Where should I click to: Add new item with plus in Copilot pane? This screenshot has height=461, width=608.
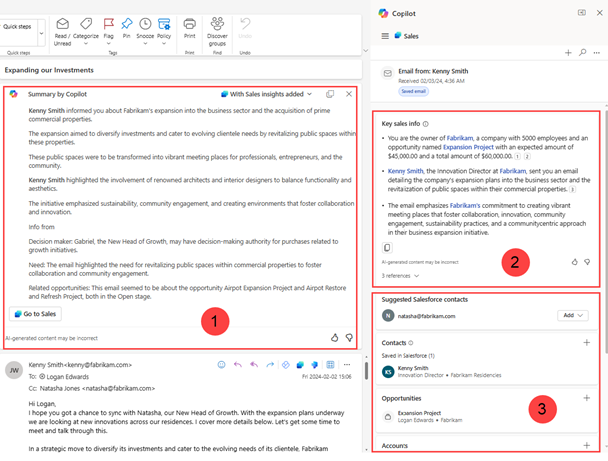(x=568, y=53)
